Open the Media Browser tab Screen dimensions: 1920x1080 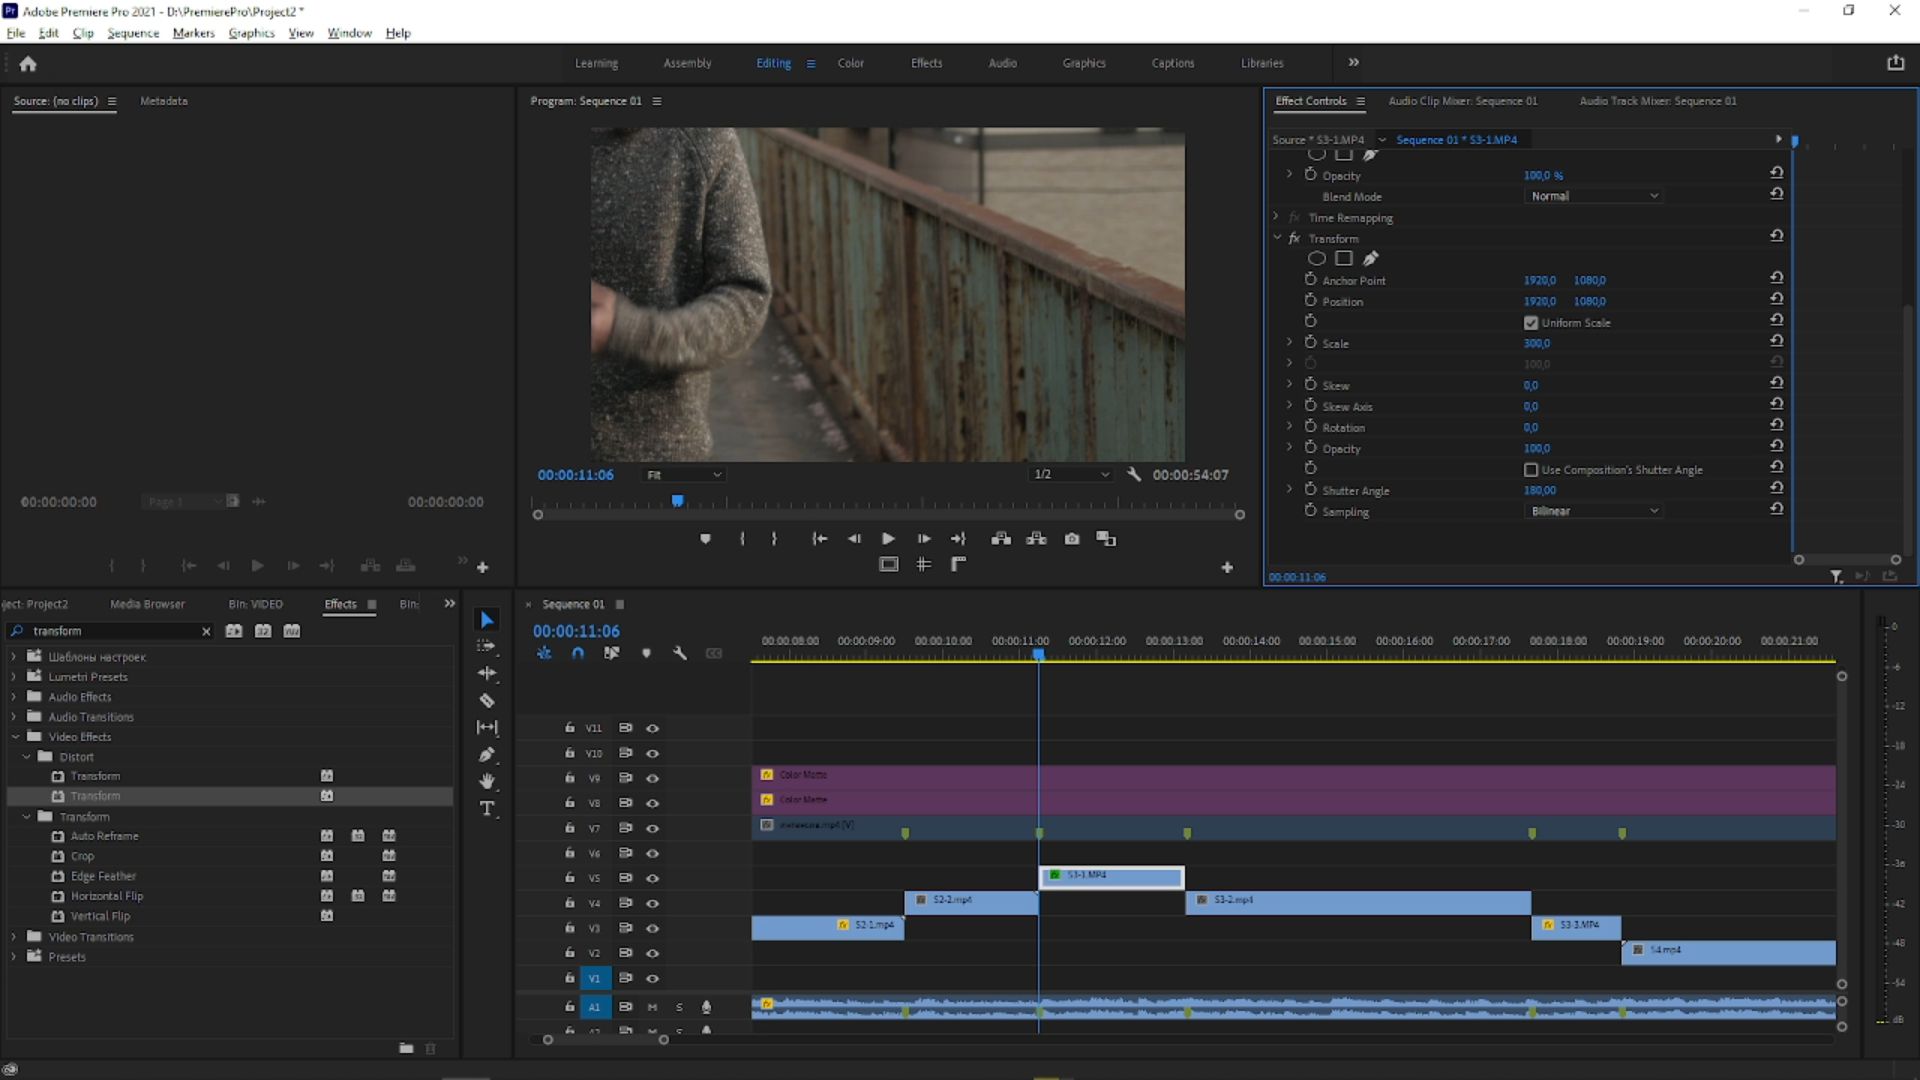coord(147,604)
